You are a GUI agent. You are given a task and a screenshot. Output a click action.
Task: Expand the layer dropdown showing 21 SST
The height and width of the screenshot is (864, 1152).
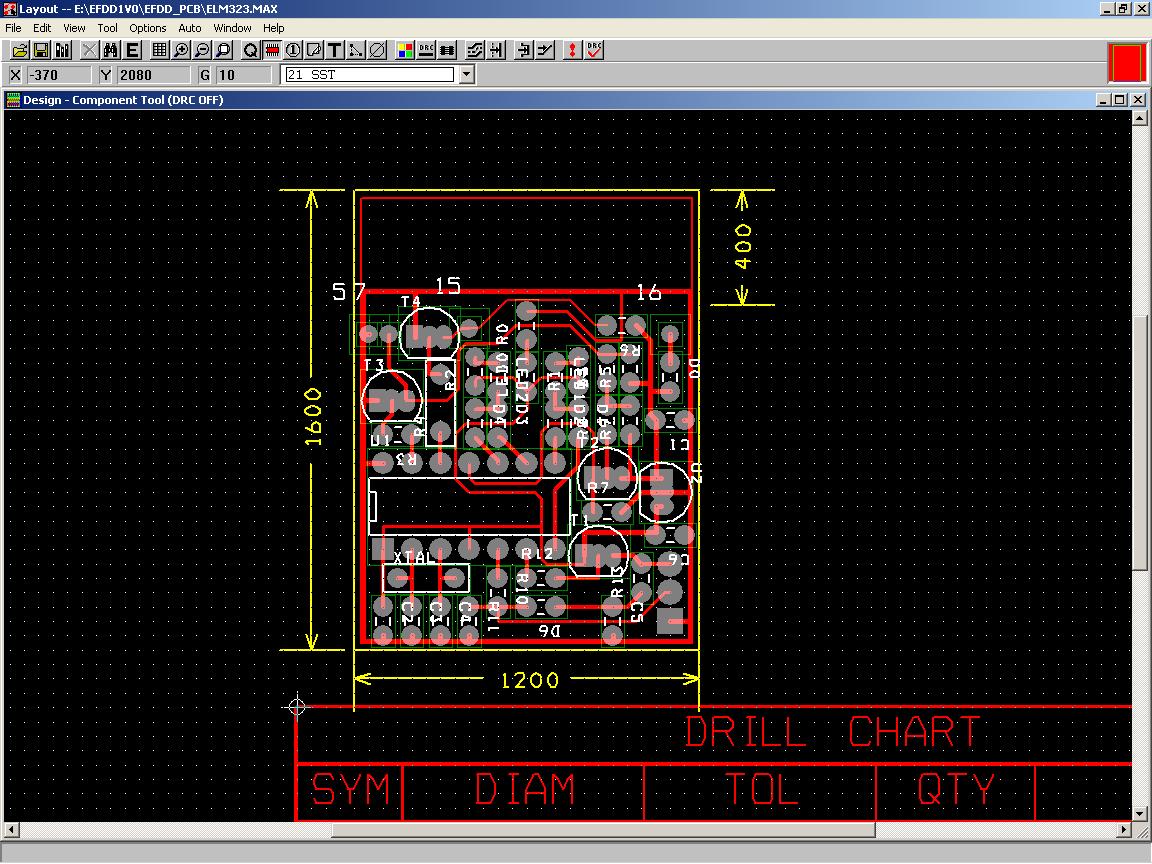tap(466, 75)
